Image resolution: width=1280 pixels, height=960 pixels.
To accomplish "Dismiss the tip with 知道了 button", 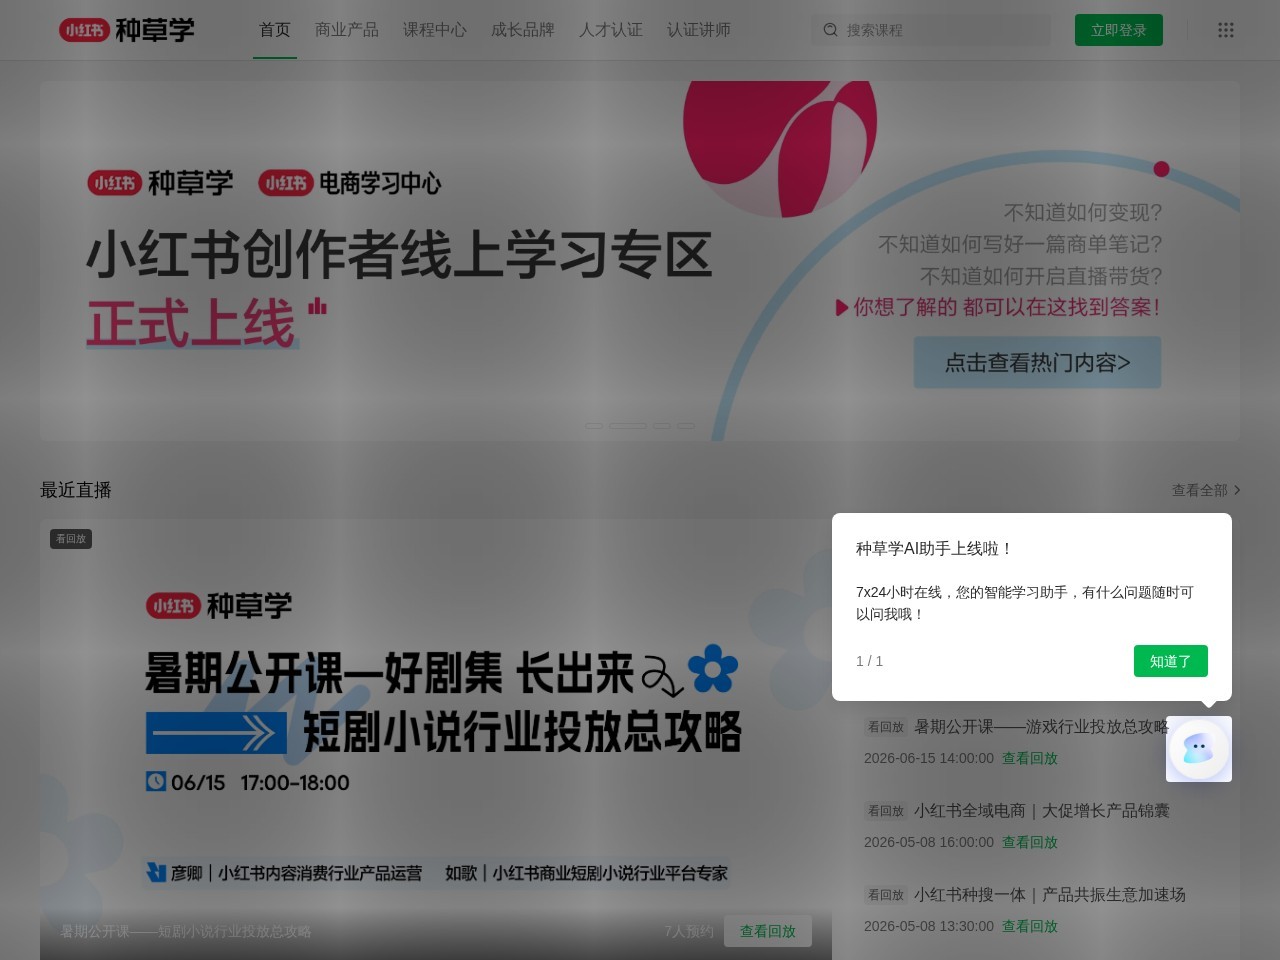I will coord(1171,661).
